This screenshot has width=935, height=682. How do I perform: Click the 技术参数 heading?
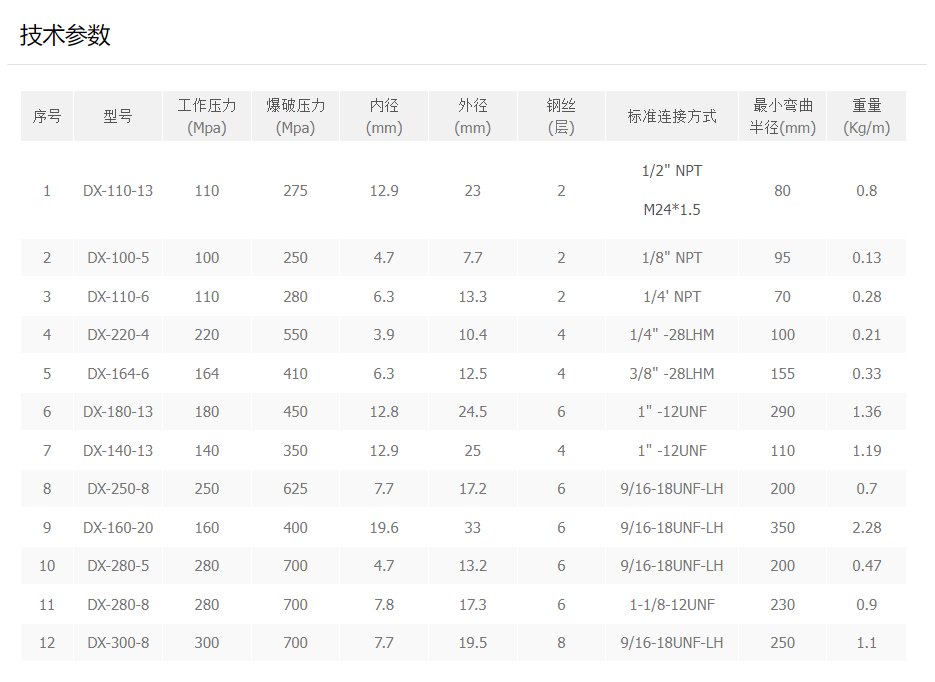coord(65,35)
